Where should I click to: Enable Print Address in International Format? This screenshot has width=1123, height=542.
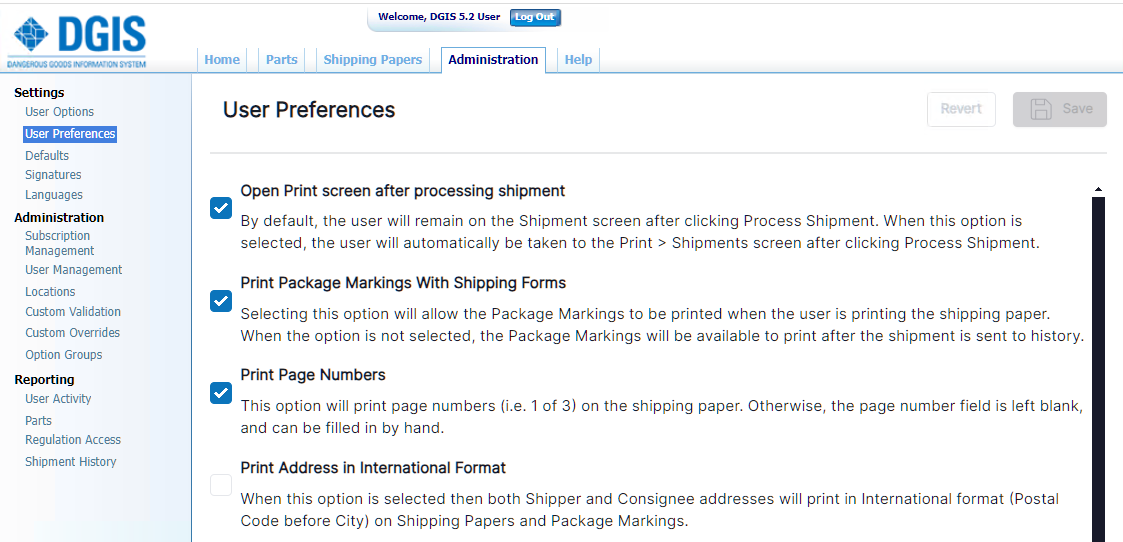(x=221, y=486)
